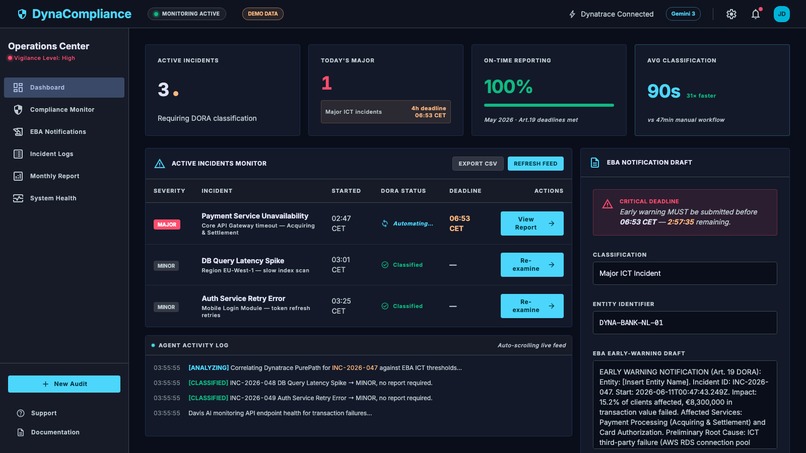Open the settings gear icon
The image size is (806, 453).
coord(731,14)
